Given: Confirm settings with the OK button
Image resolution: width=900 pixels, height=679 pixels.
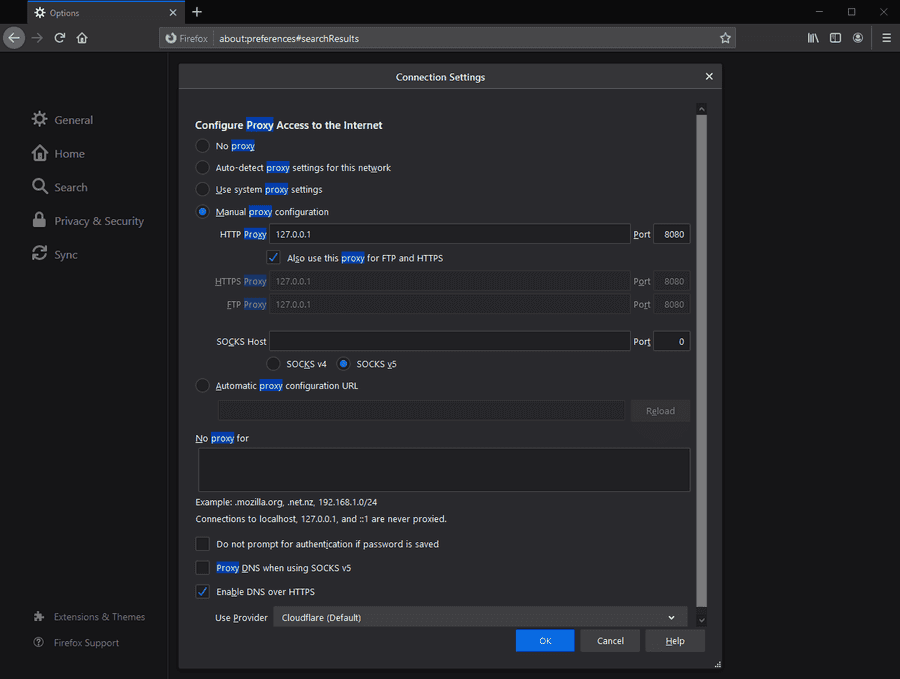Looking at the screenshot, I should (x=545, y=641).
